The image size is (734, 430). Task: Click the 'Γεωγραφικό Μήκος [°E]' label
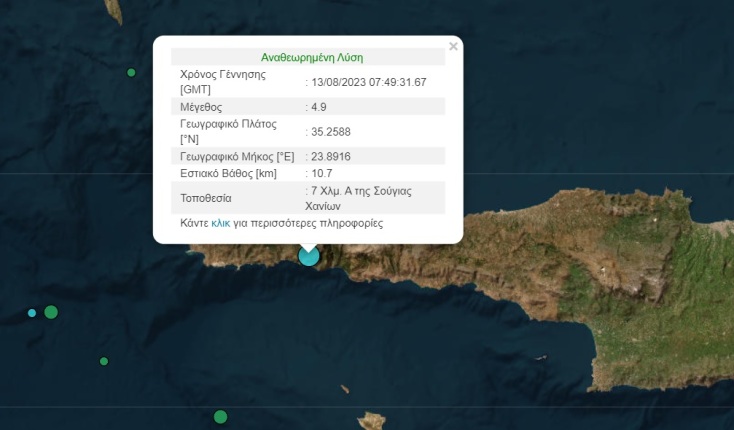tap(237, 157)
